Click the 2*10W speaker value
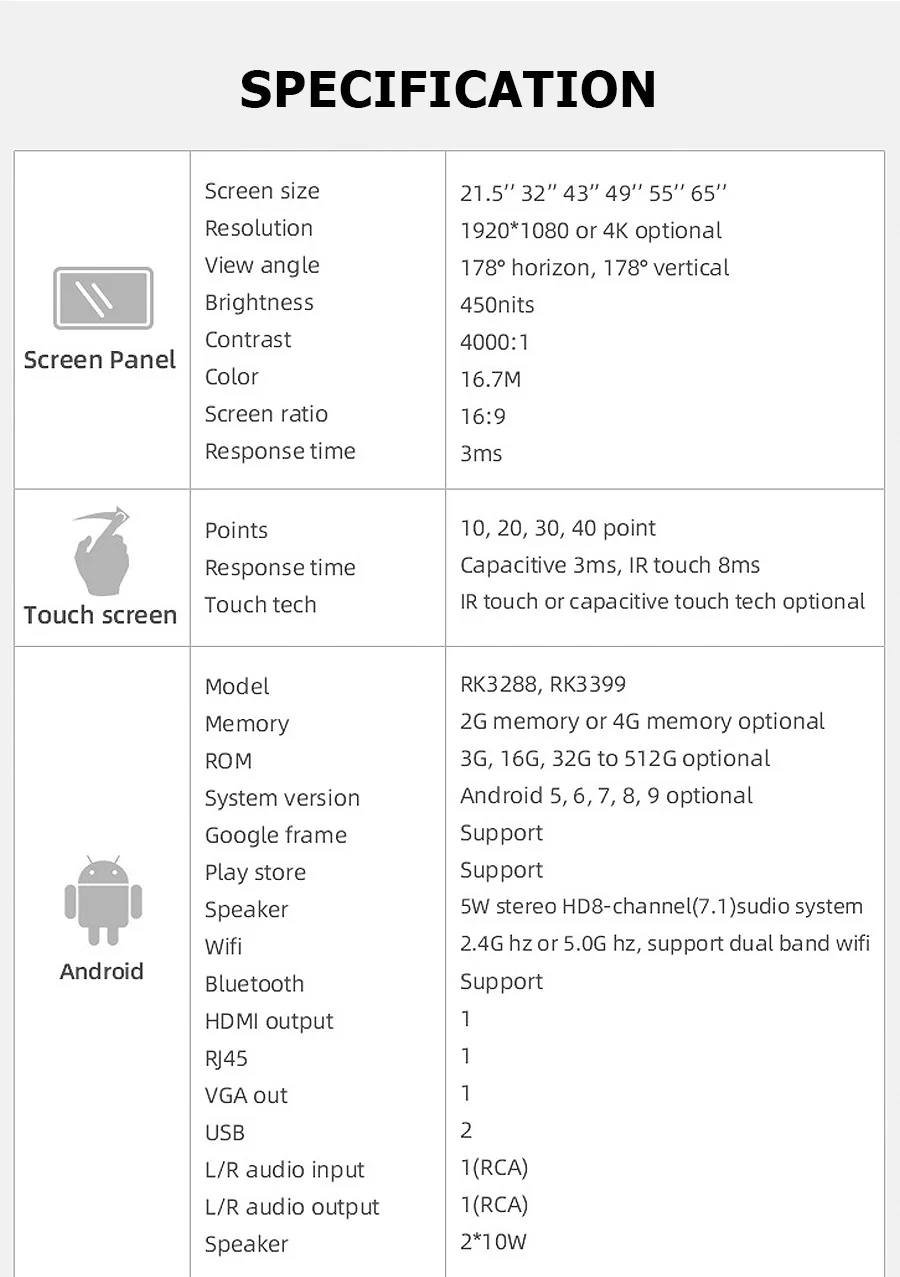Viewport: 900px width, 1277px height. pyautogui.click(x=493, y=1242)
